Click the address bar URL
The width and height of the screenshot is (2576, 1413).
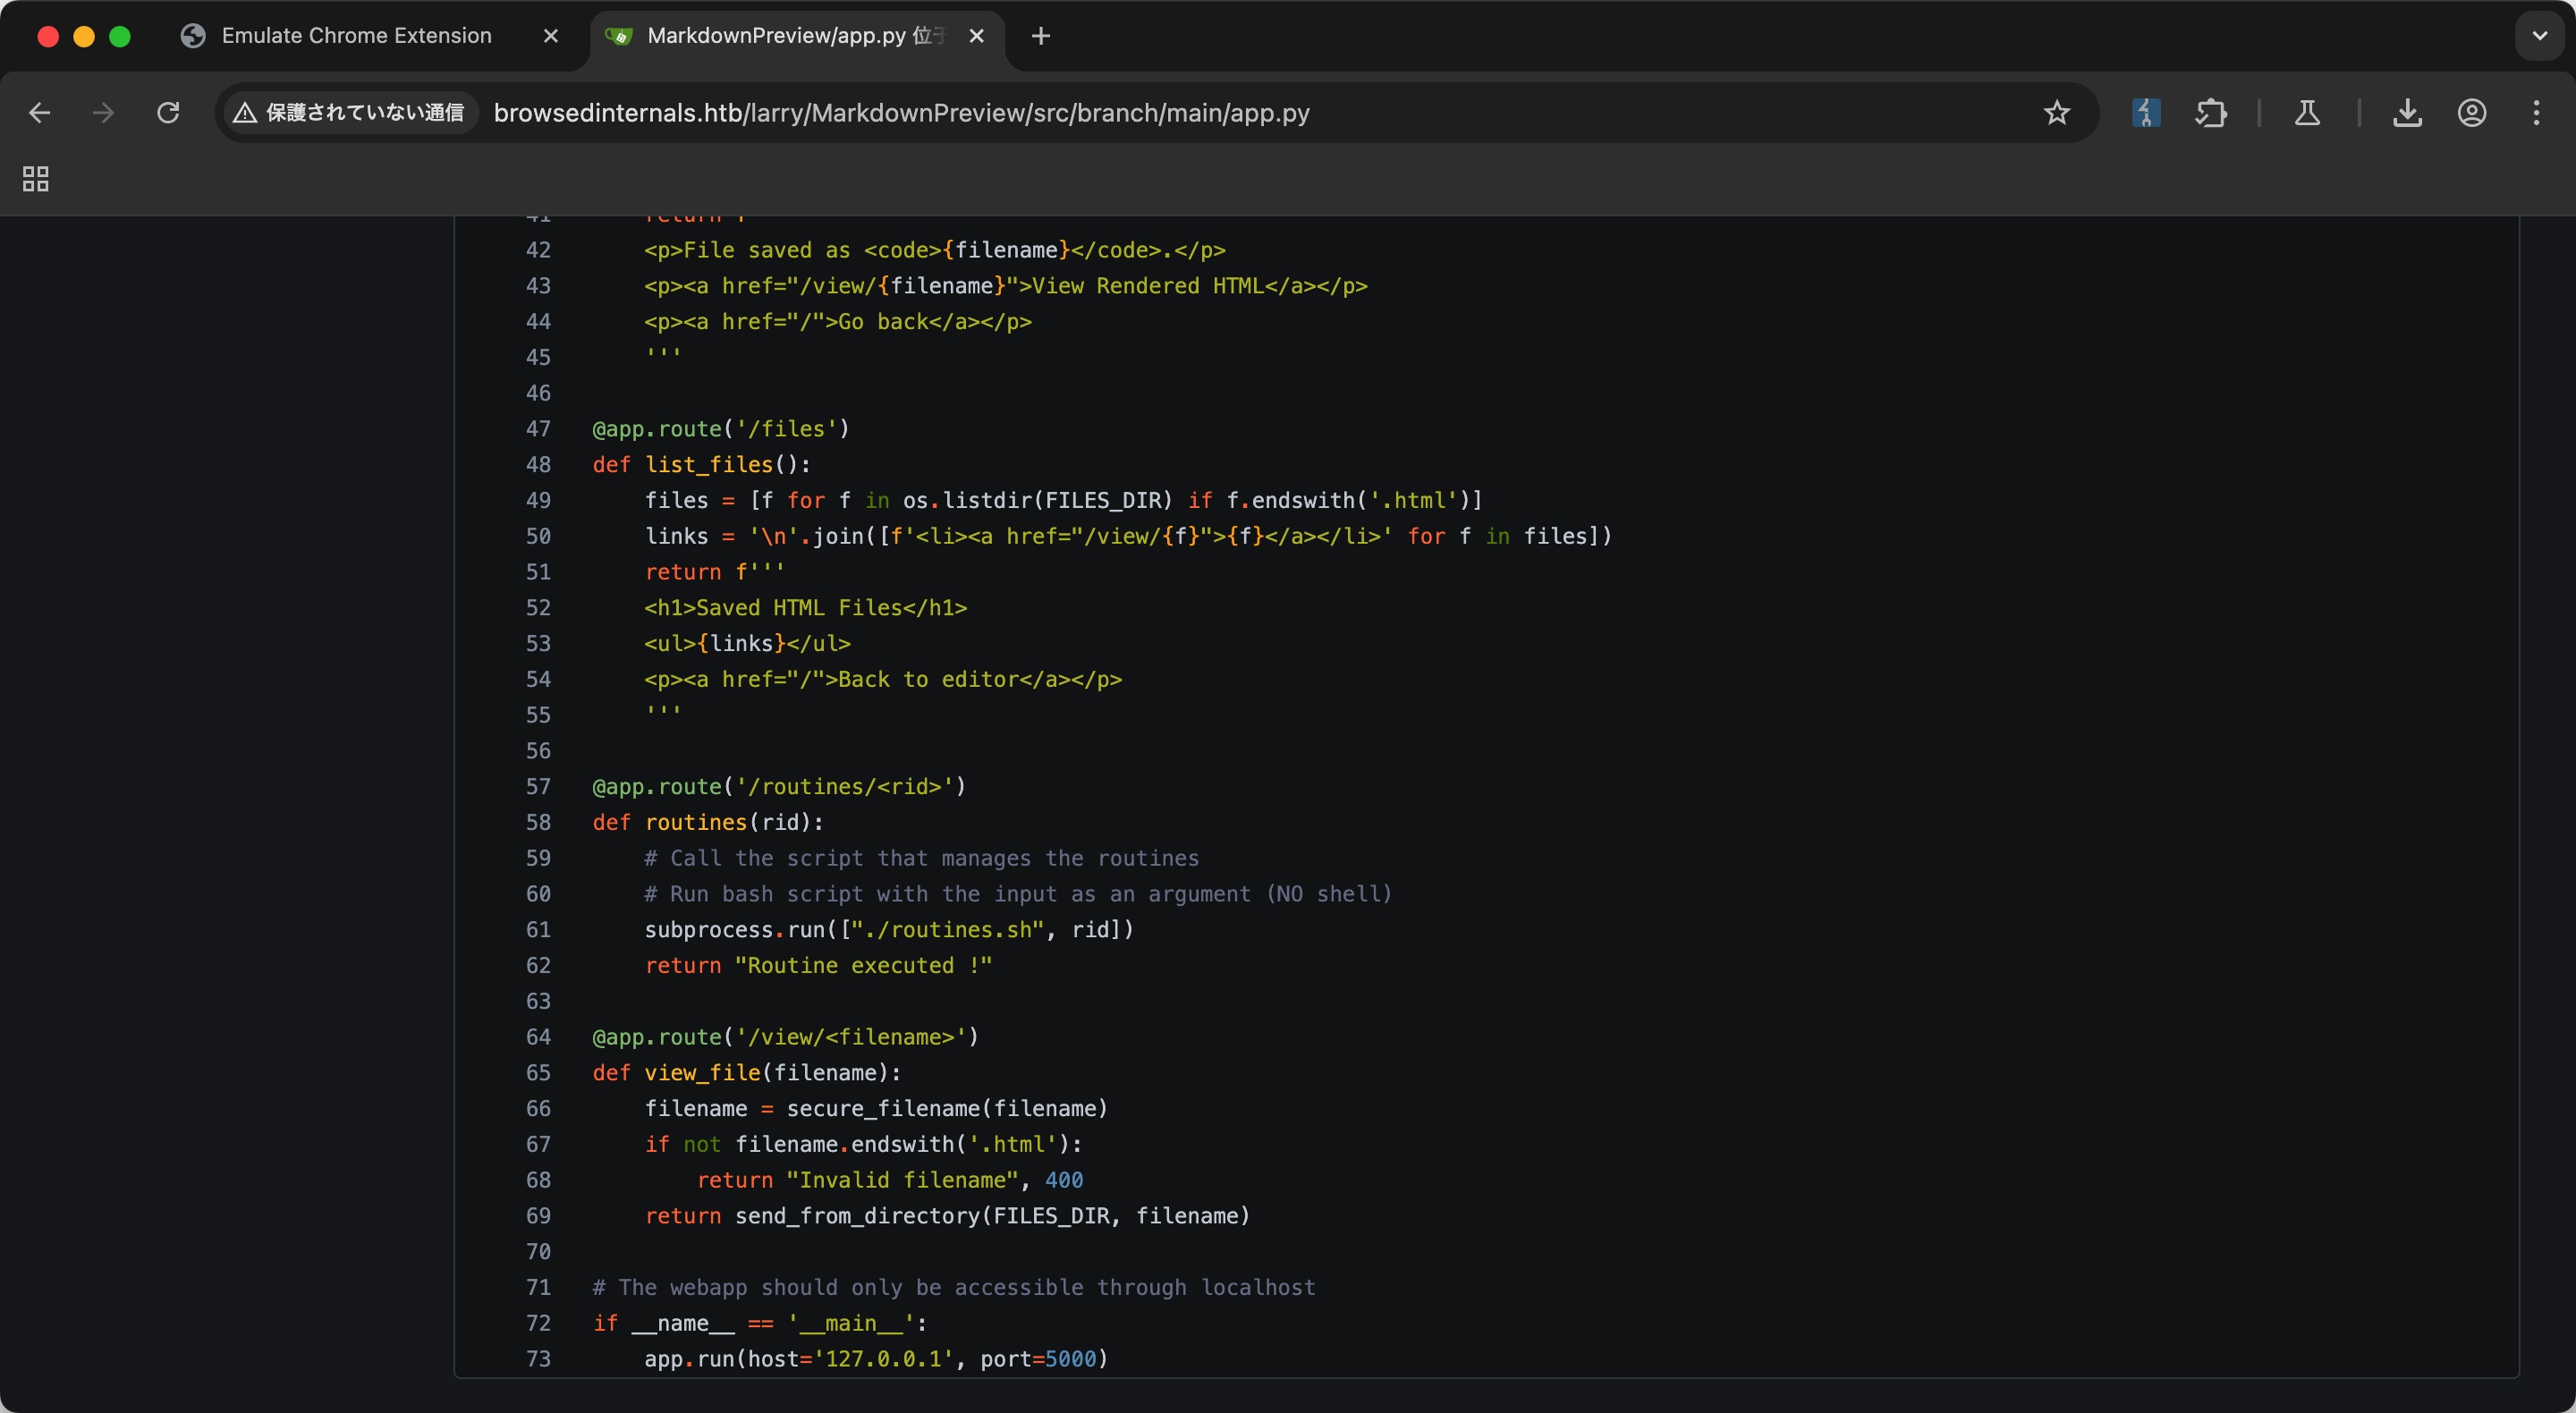tap(900, 113)
